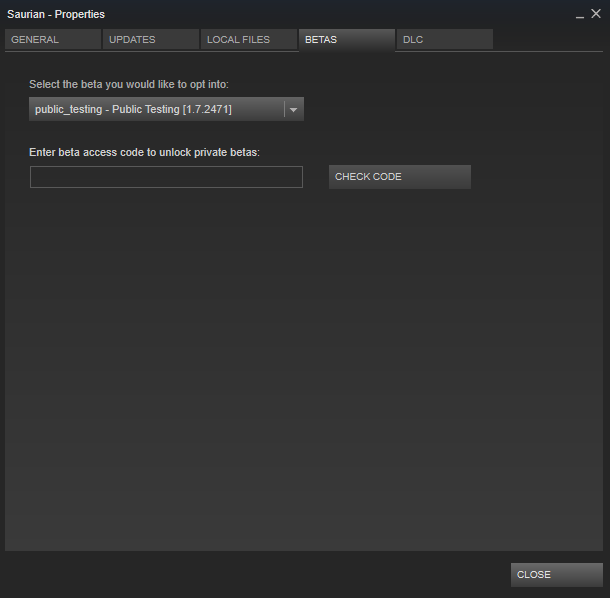This screenshot has height=598, width=610.
Task: Open the UPDATES tab
Action: pyautogui.click(x=151, y=39)
